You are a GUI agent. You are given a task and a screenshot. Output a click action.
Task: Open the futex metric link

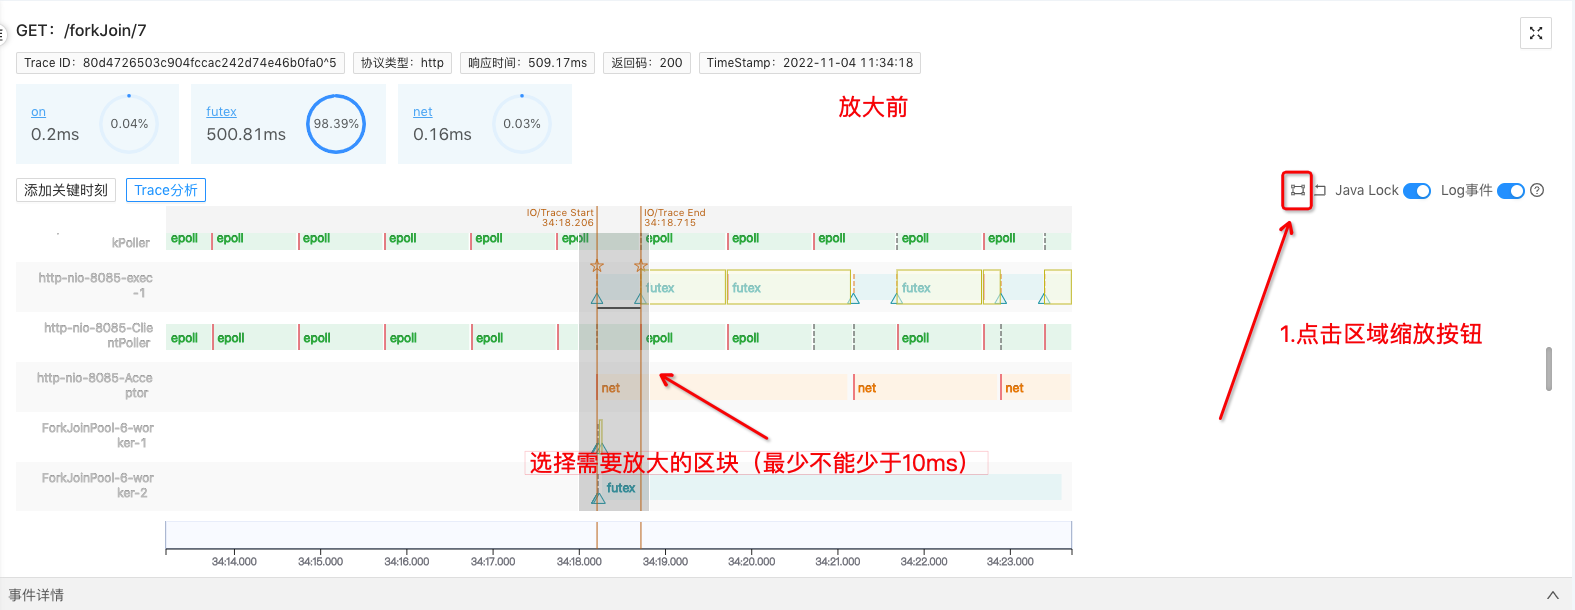(x=221, y=112)
